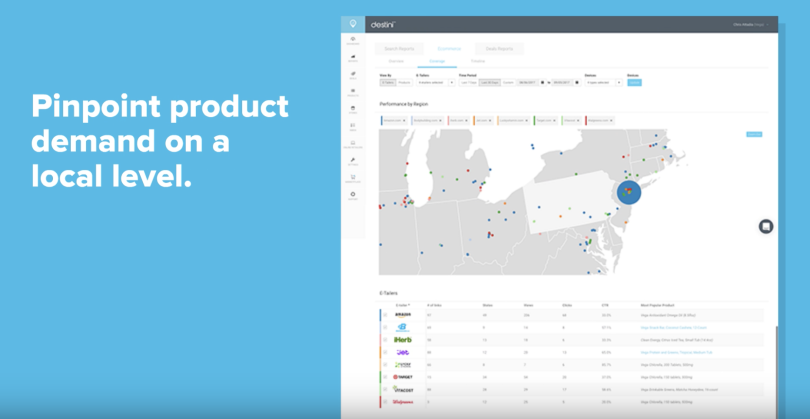Click the CTR column header
Image resolution: width=810 pixels, height=419 pixels.
(604, 305)
